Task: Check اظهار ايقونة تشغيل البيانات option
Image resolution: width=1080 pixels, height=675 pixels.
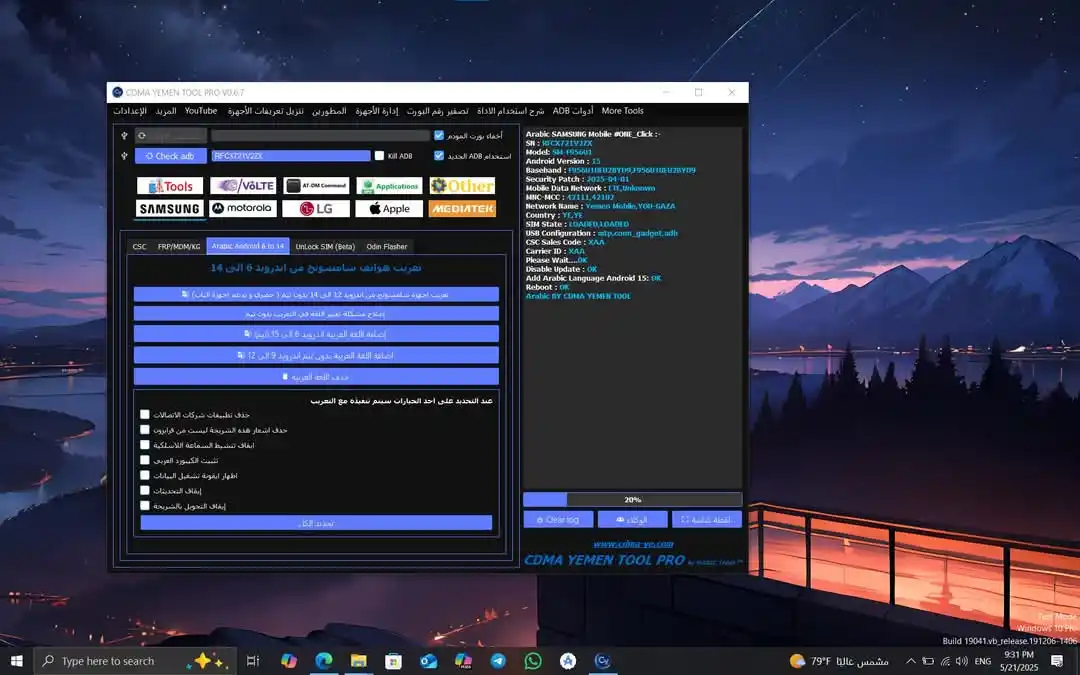Action: [145, 475]
